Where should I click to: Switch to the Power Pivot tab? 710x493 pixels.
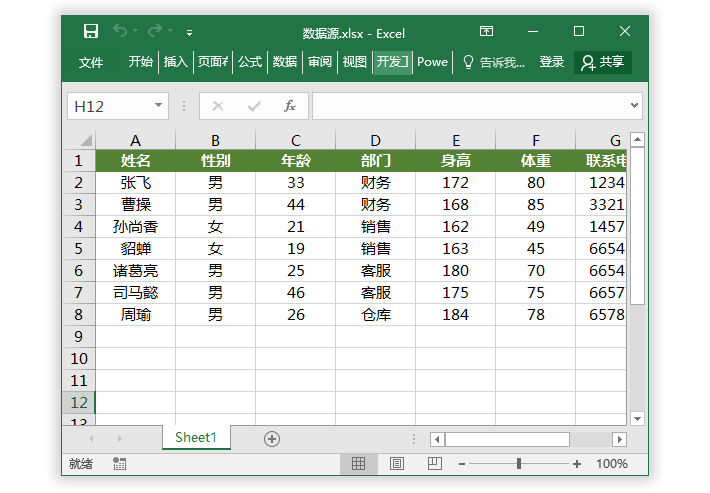[x=432, y=62]
